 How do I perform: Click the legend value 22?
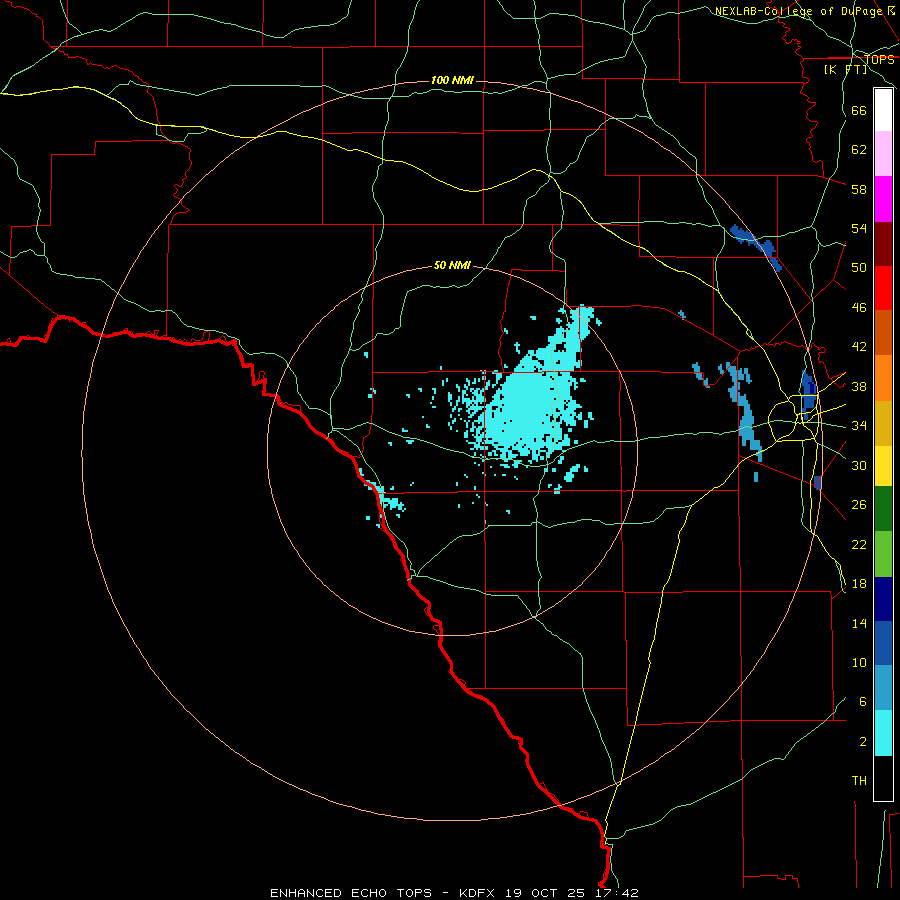point(859,544)
